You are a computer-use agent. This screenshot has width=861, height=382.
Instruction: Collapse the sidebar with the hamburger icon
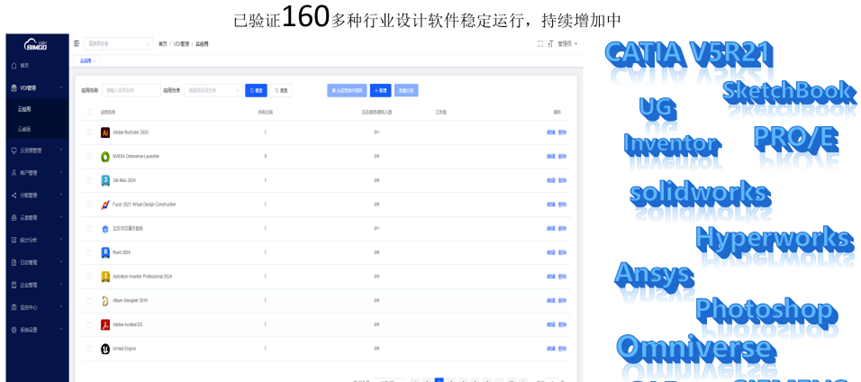76,43
